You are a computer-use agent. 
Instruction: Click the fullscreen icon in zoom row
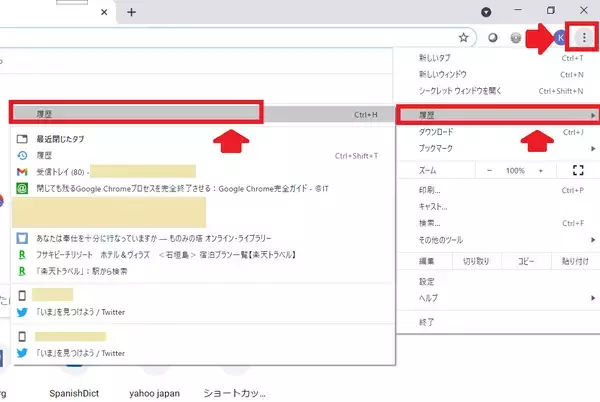pyautogui.click(x=576, y=171)
